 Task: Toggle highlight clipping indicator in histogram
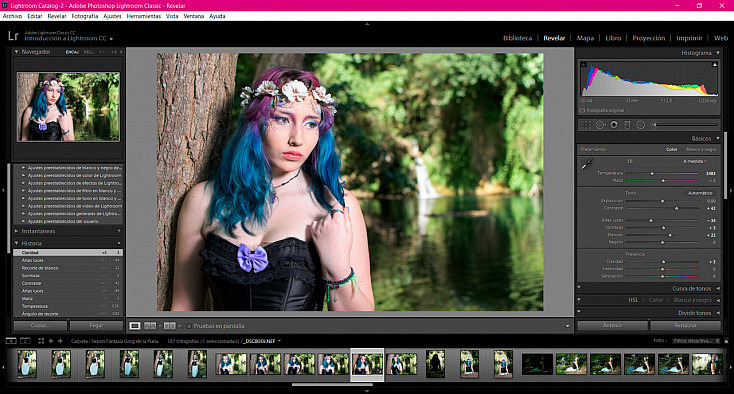point(714,65)
